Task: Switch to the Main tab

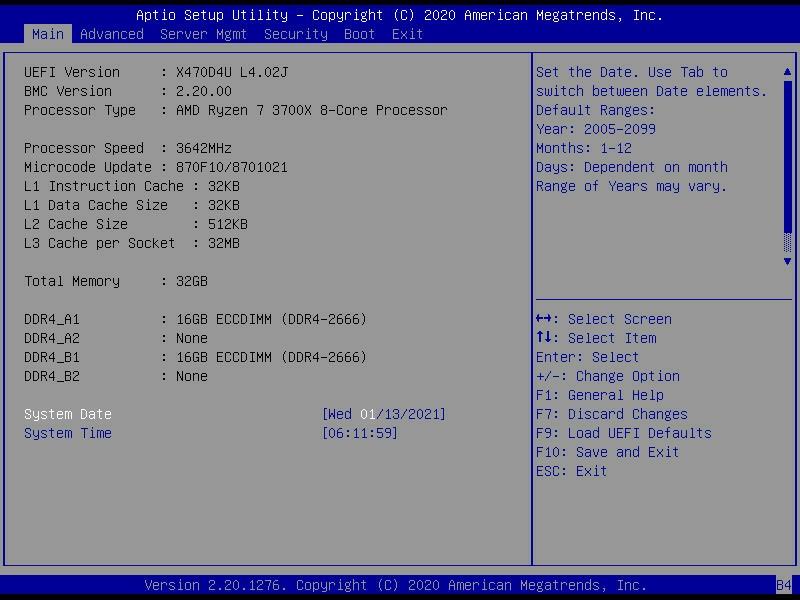Action: pyautogui.click(x=48, y=34)
